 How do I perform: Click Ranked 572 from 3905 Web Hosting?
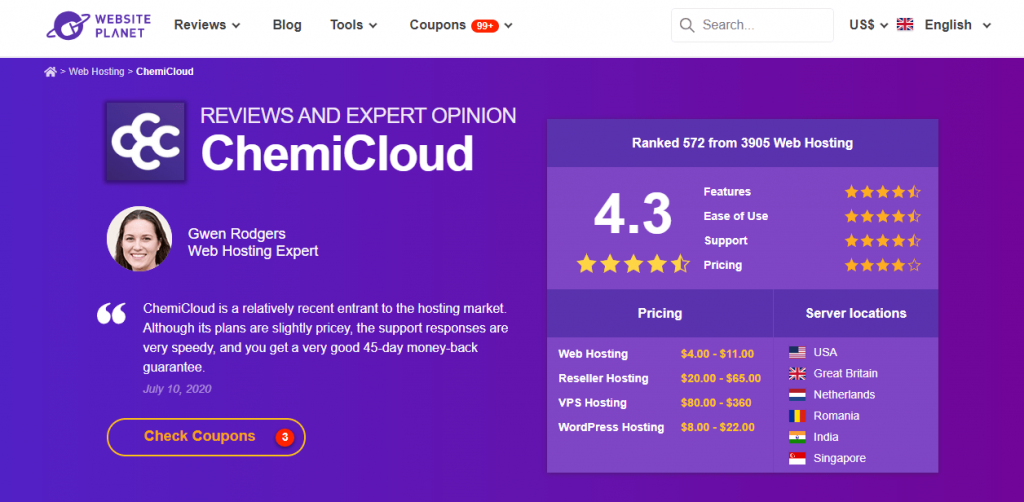742,143
